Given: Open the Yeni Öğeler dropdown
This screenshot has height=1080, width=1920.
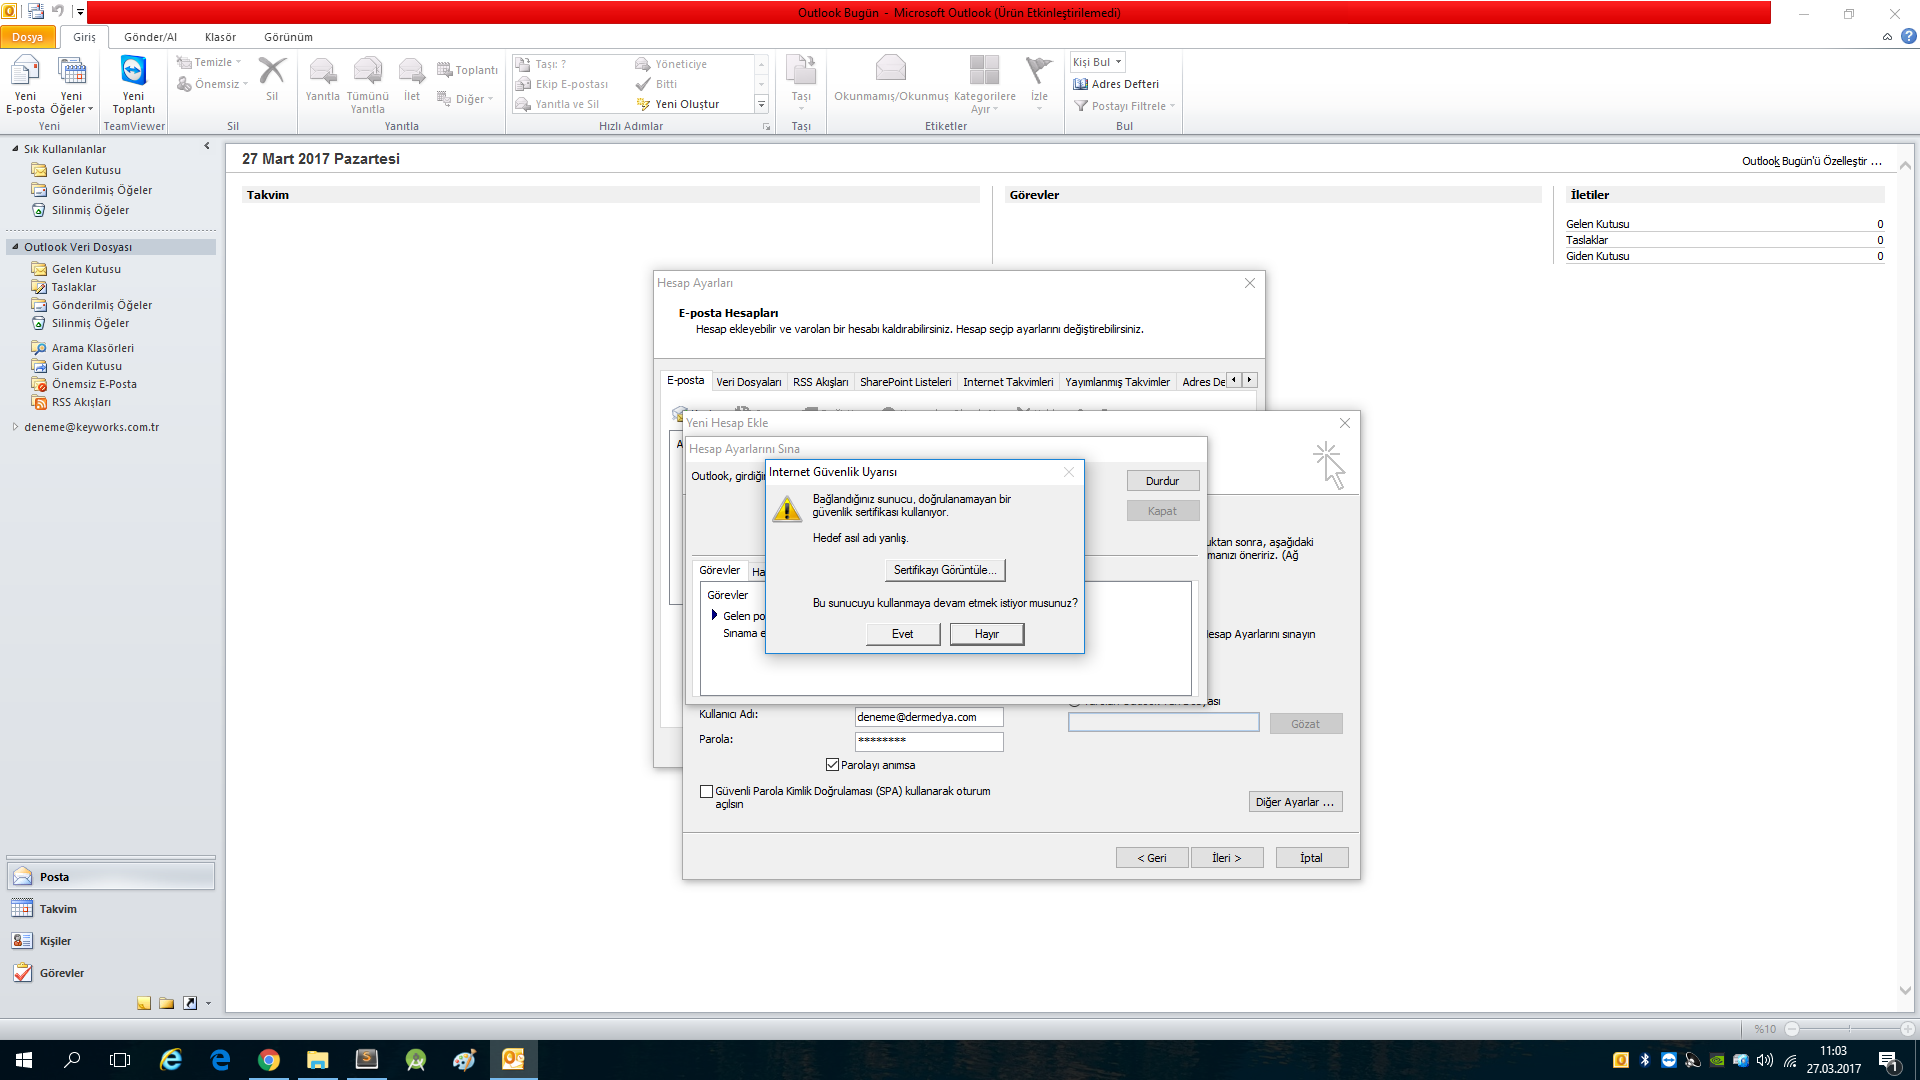Looking at the screenshot, I should pos(71,85).
